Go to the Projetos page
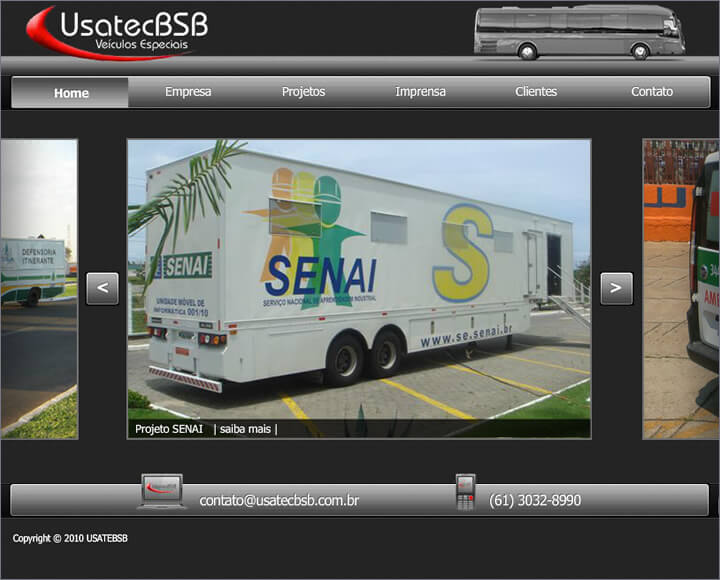The image size is (720, 580). coord(303,91)
